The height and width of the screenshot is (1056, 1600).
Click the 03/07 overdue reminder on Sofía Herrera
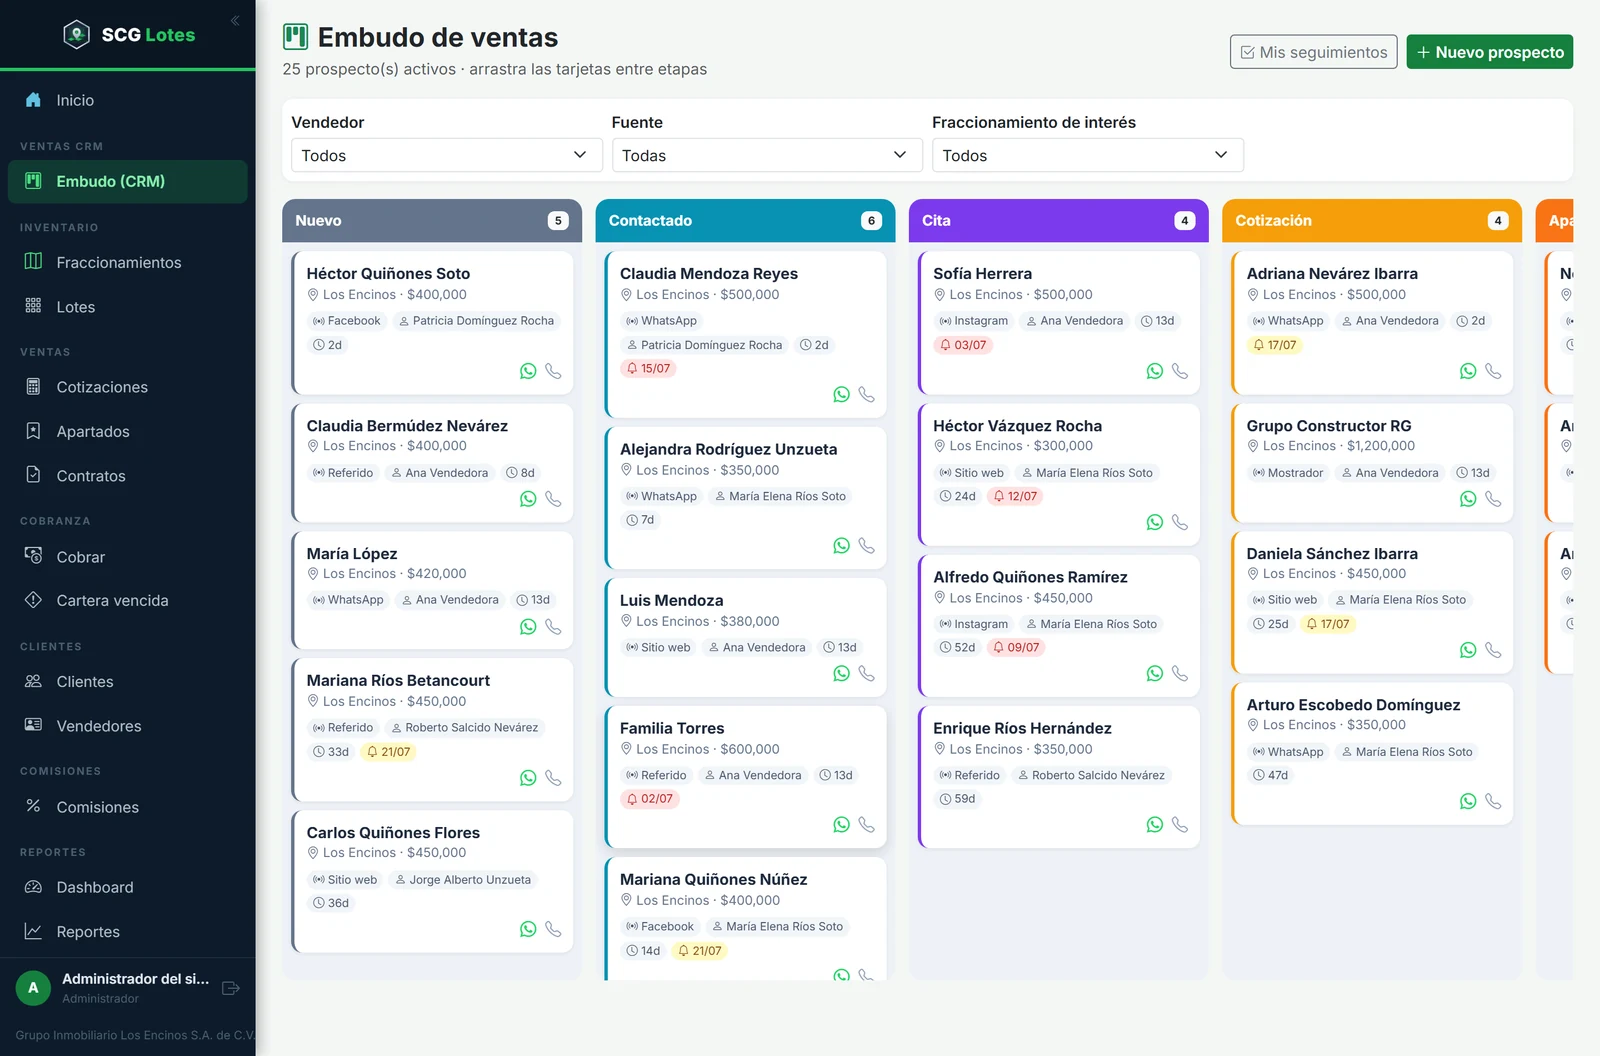tap(963, 345)
